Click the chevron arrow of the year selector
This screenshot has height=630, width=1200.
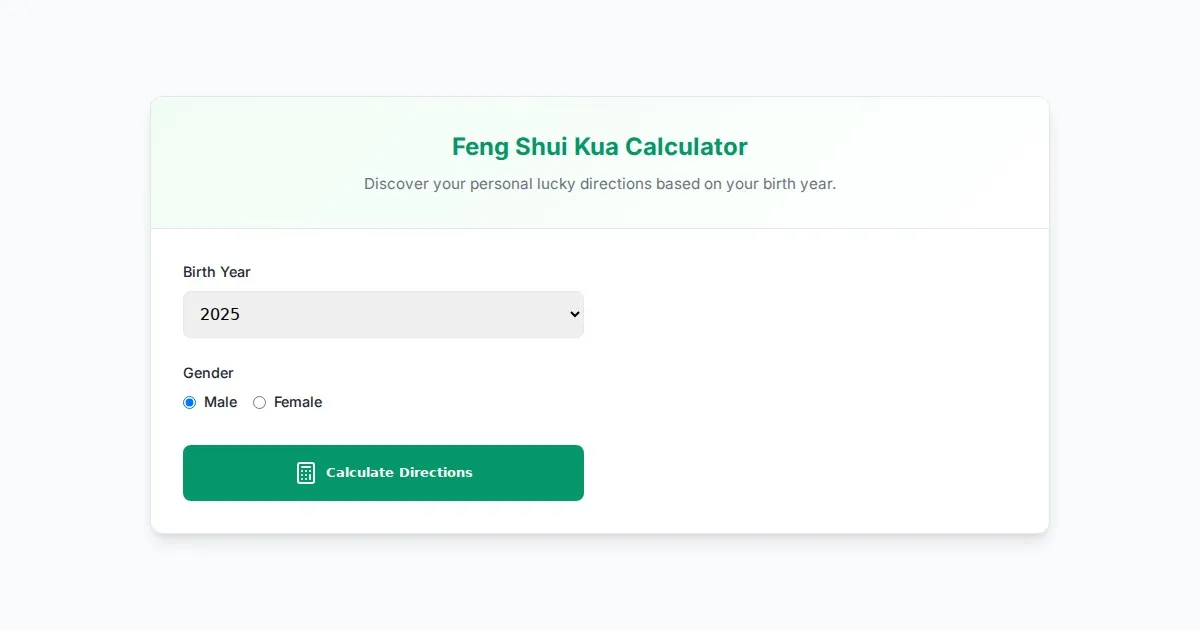pos(574,314)
